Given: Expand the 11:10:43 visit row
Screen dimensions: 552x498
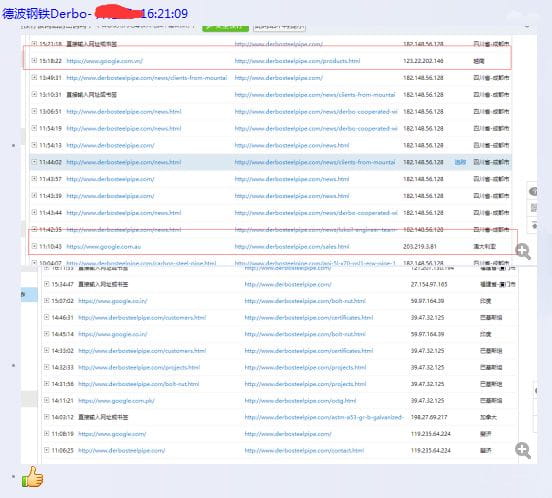Looking at the screenshot, I should (x=34, y=246).
